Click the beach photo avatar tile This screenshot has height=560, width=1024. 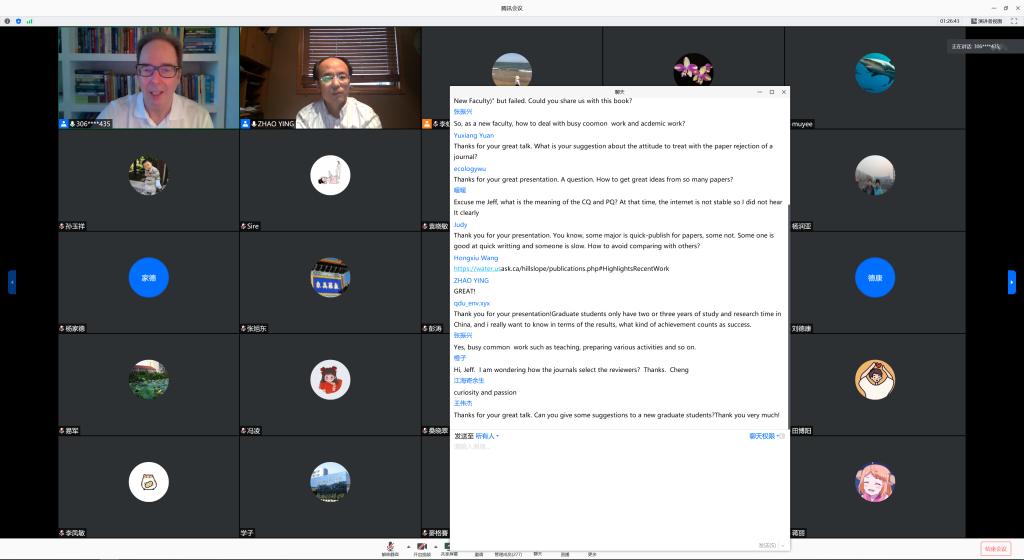click(x=512, y=69)
